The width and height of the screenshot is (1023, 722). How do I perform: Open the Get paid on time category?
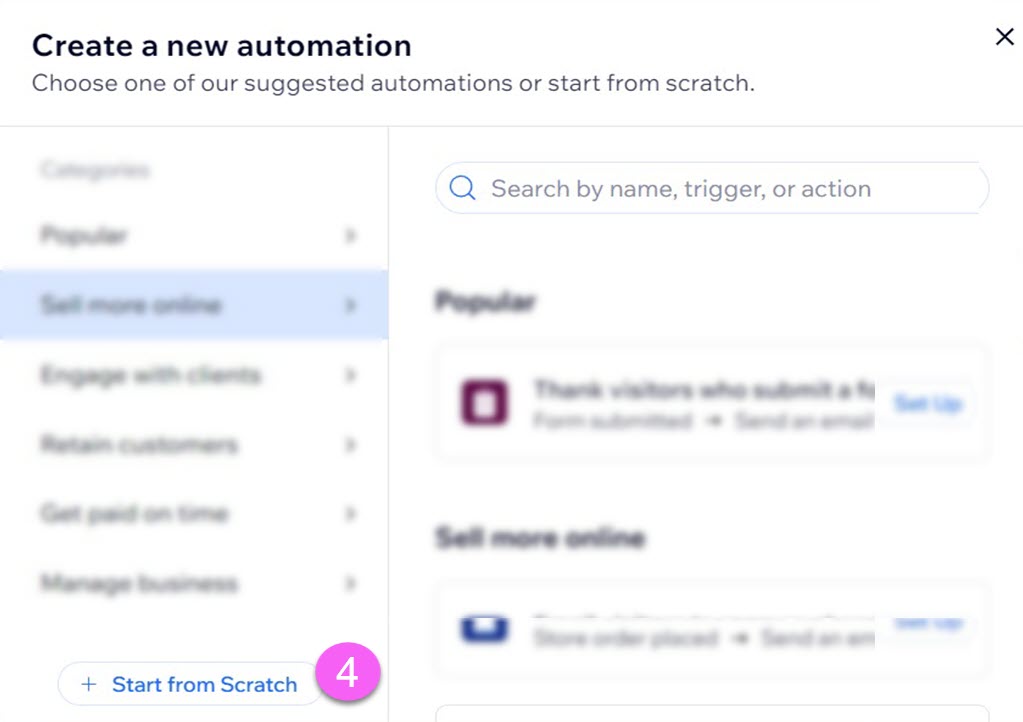[194, 514]
